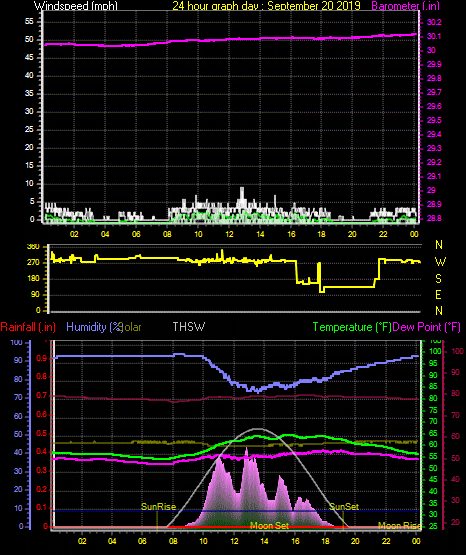
Task: Click the E compass label on wind direction chart
Action: point(438,294)
